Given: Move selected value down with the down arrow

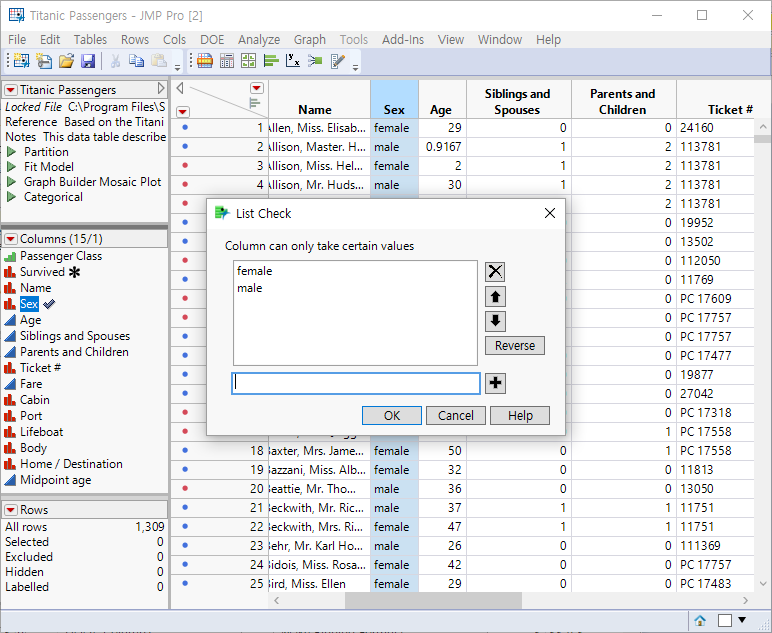Looking at the screenshot, I should pos(496,321).
